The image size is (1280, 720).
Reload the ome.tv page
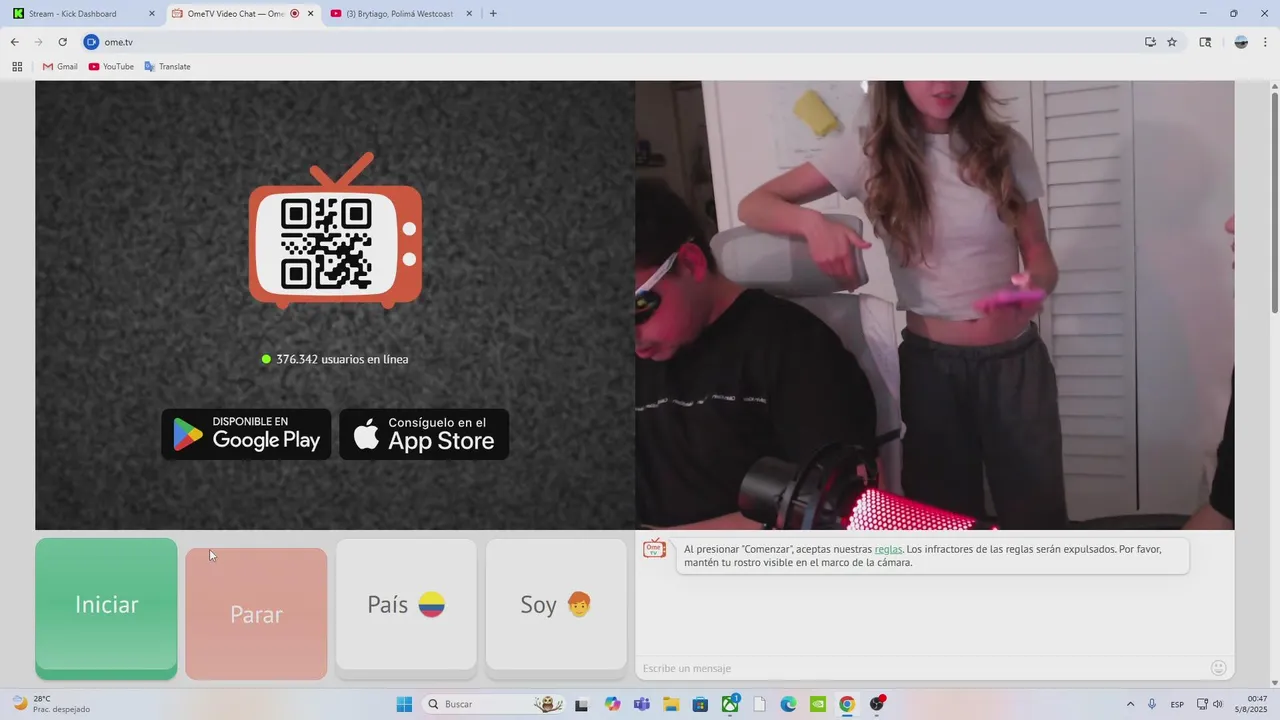coord(62,42)
